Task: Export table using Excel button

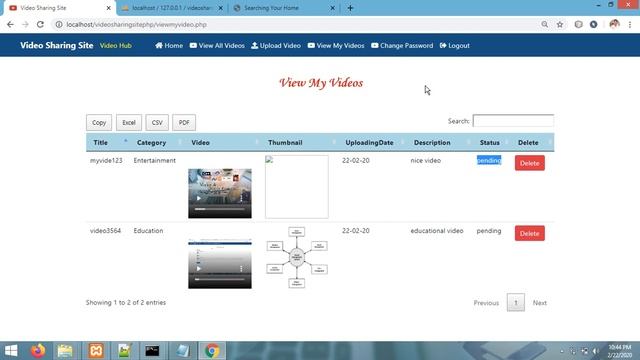Action: click(129, 122)
